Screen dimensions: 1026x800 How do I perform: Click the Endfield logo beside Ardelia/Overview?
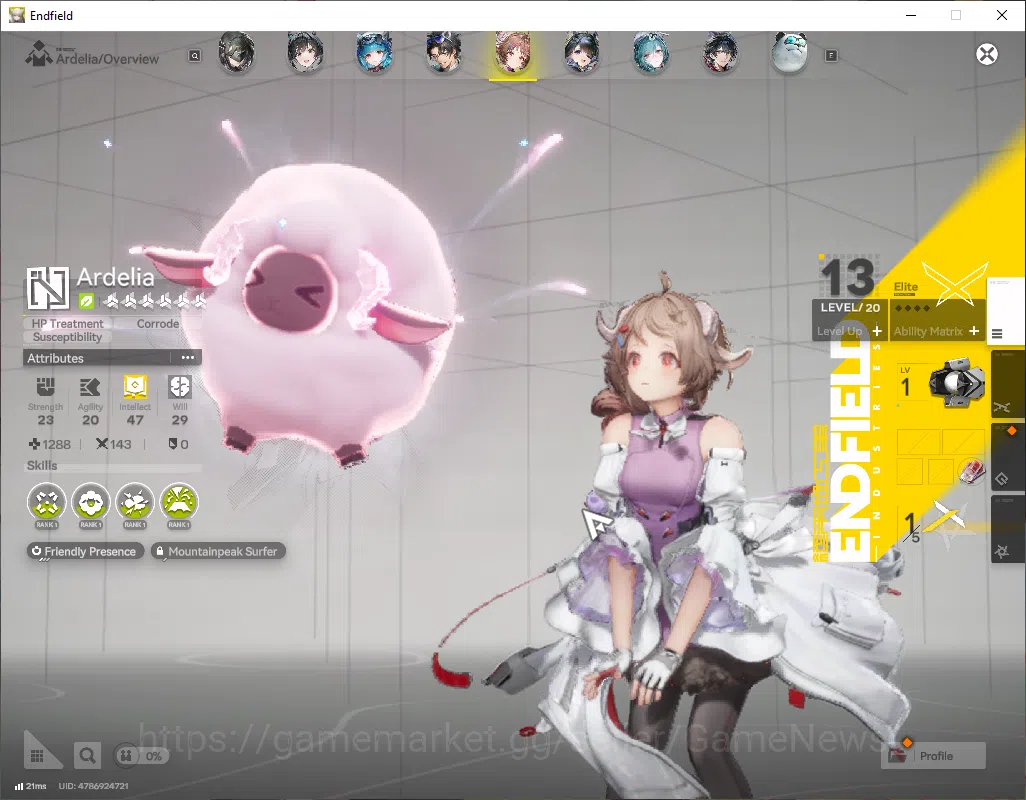39,54
